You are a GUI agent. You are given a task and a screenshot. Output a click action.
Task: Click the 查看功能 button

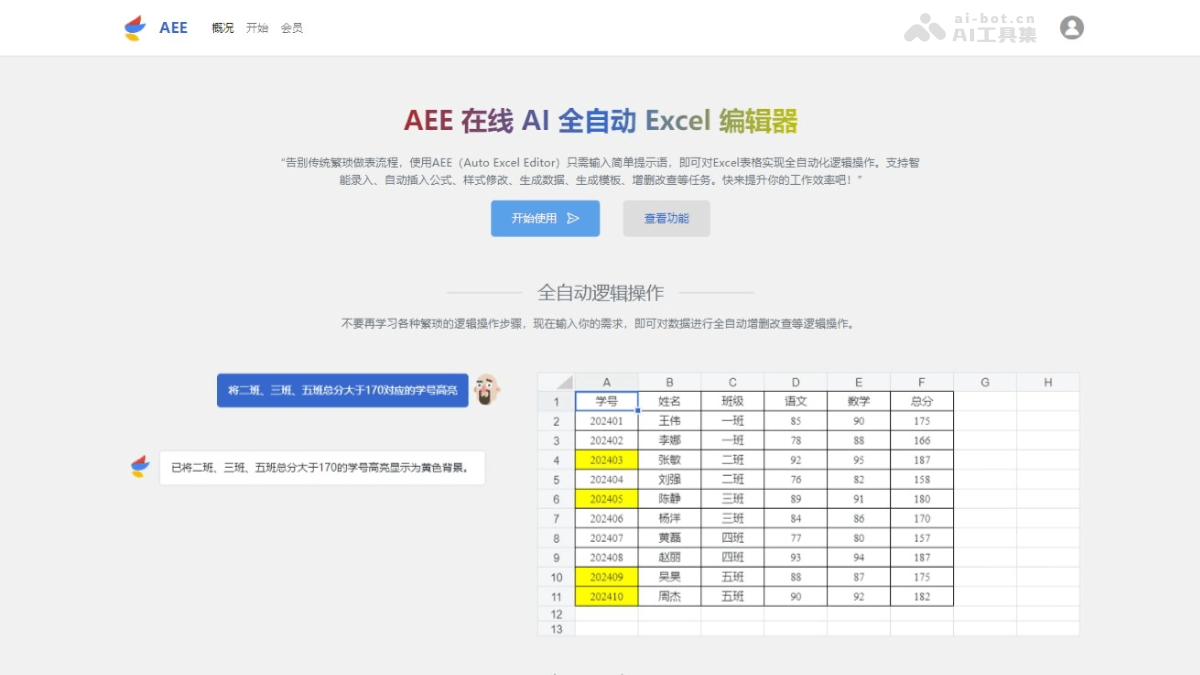pos(666,218)
